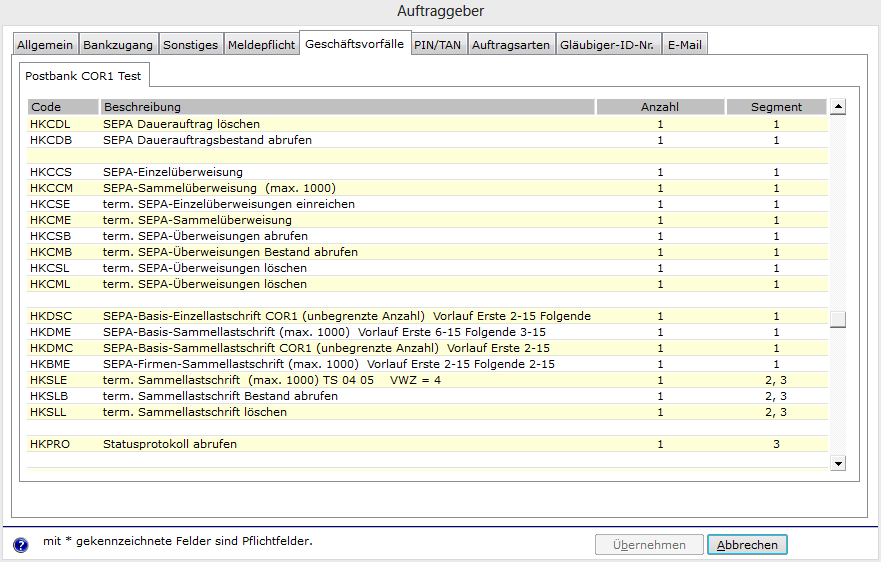The width and height of the screenshot is (881, 562).
Task: Switch to the Bankzugang tab
Action: (x=118, y=45)
